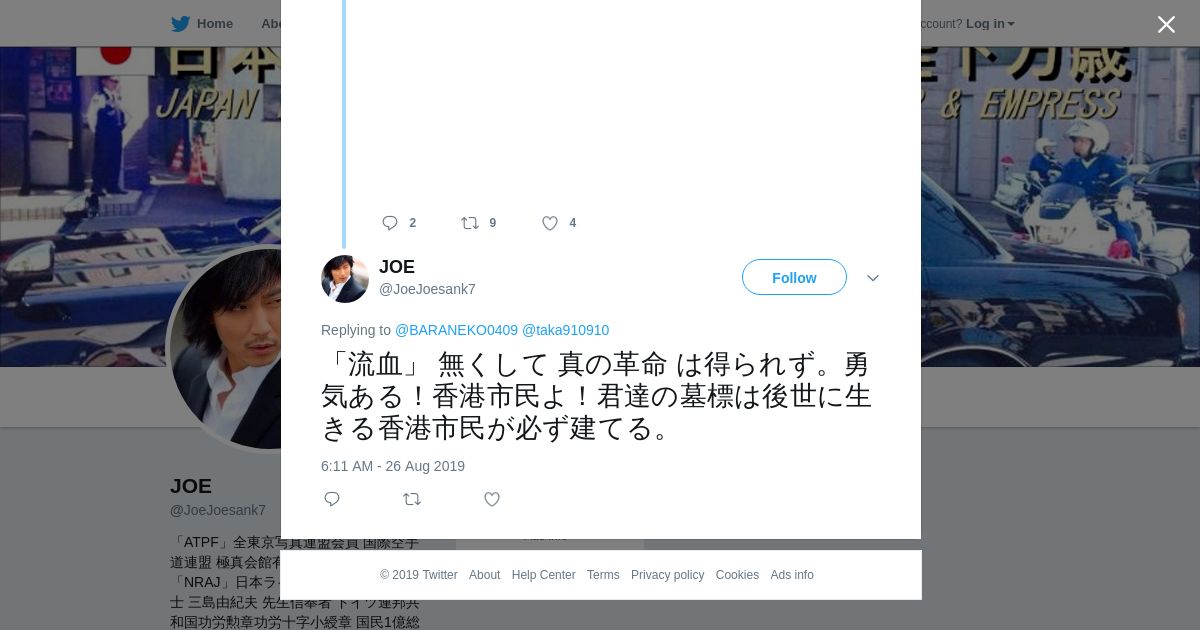Viewport: 1200px width, 630px height.
Task: Close the tweet overlay with the X
Action: 1166,25
